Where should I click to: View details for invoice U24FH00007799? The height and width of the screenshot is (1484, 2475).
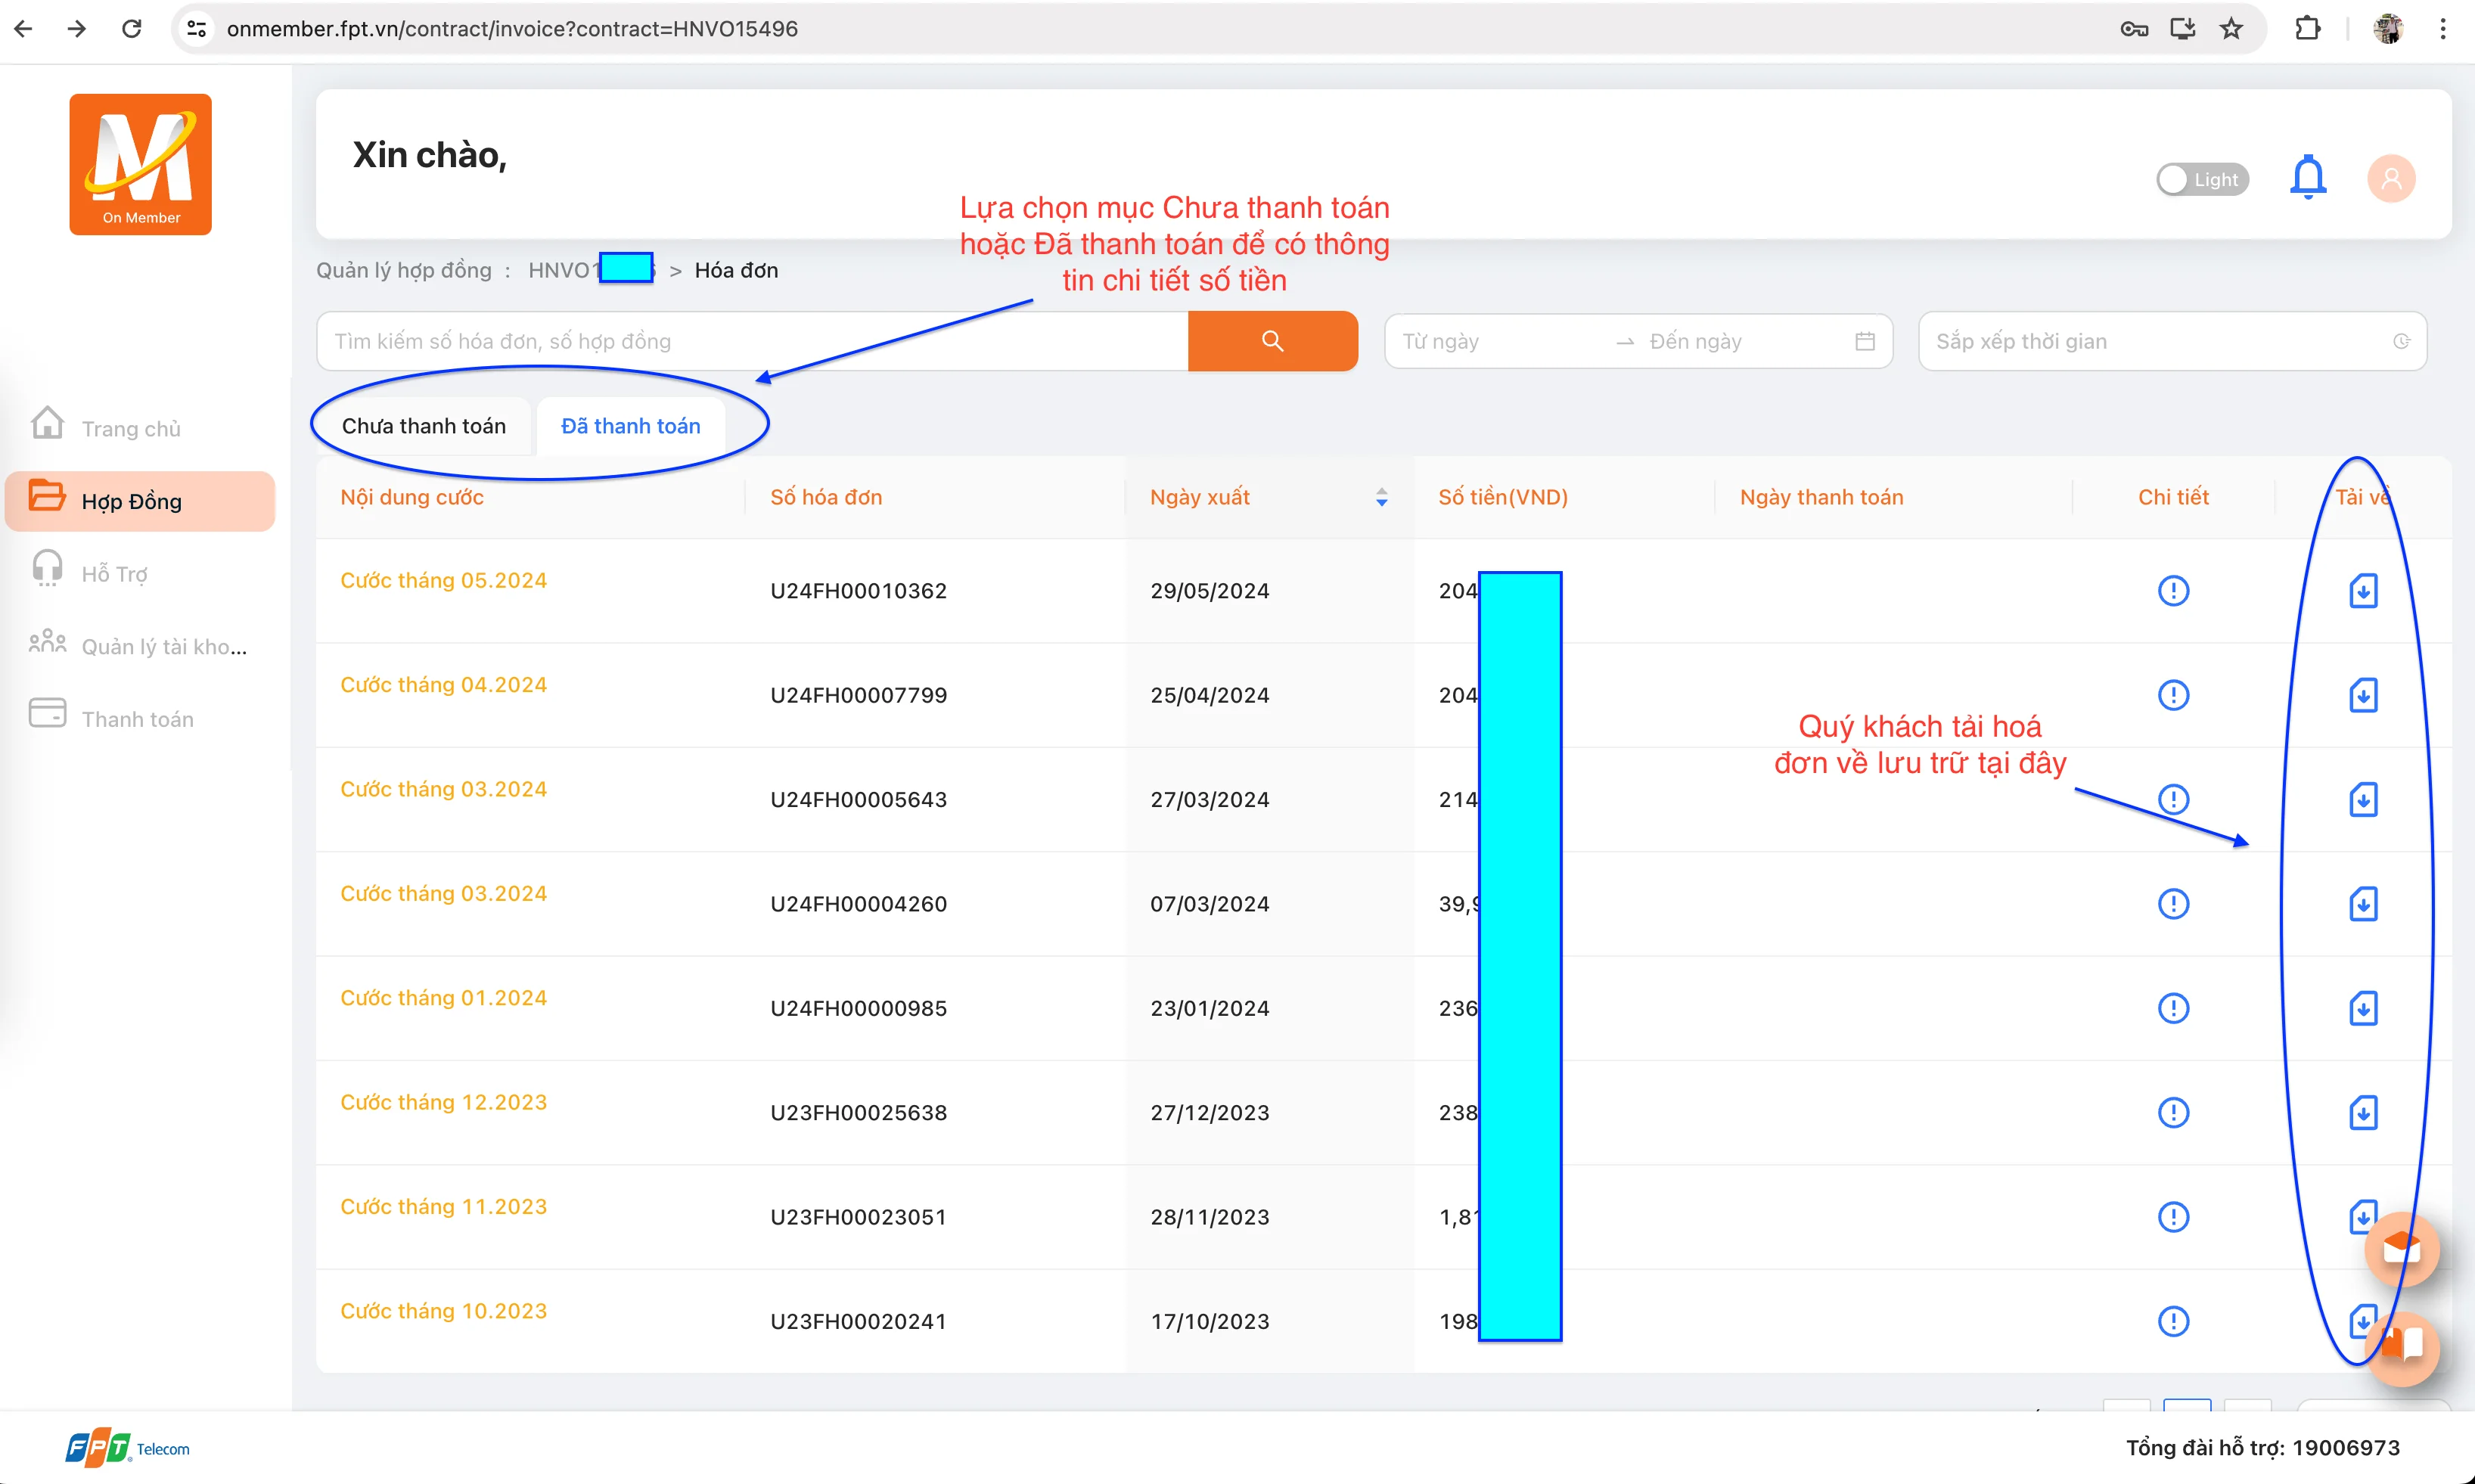(x=2173, y=695)
